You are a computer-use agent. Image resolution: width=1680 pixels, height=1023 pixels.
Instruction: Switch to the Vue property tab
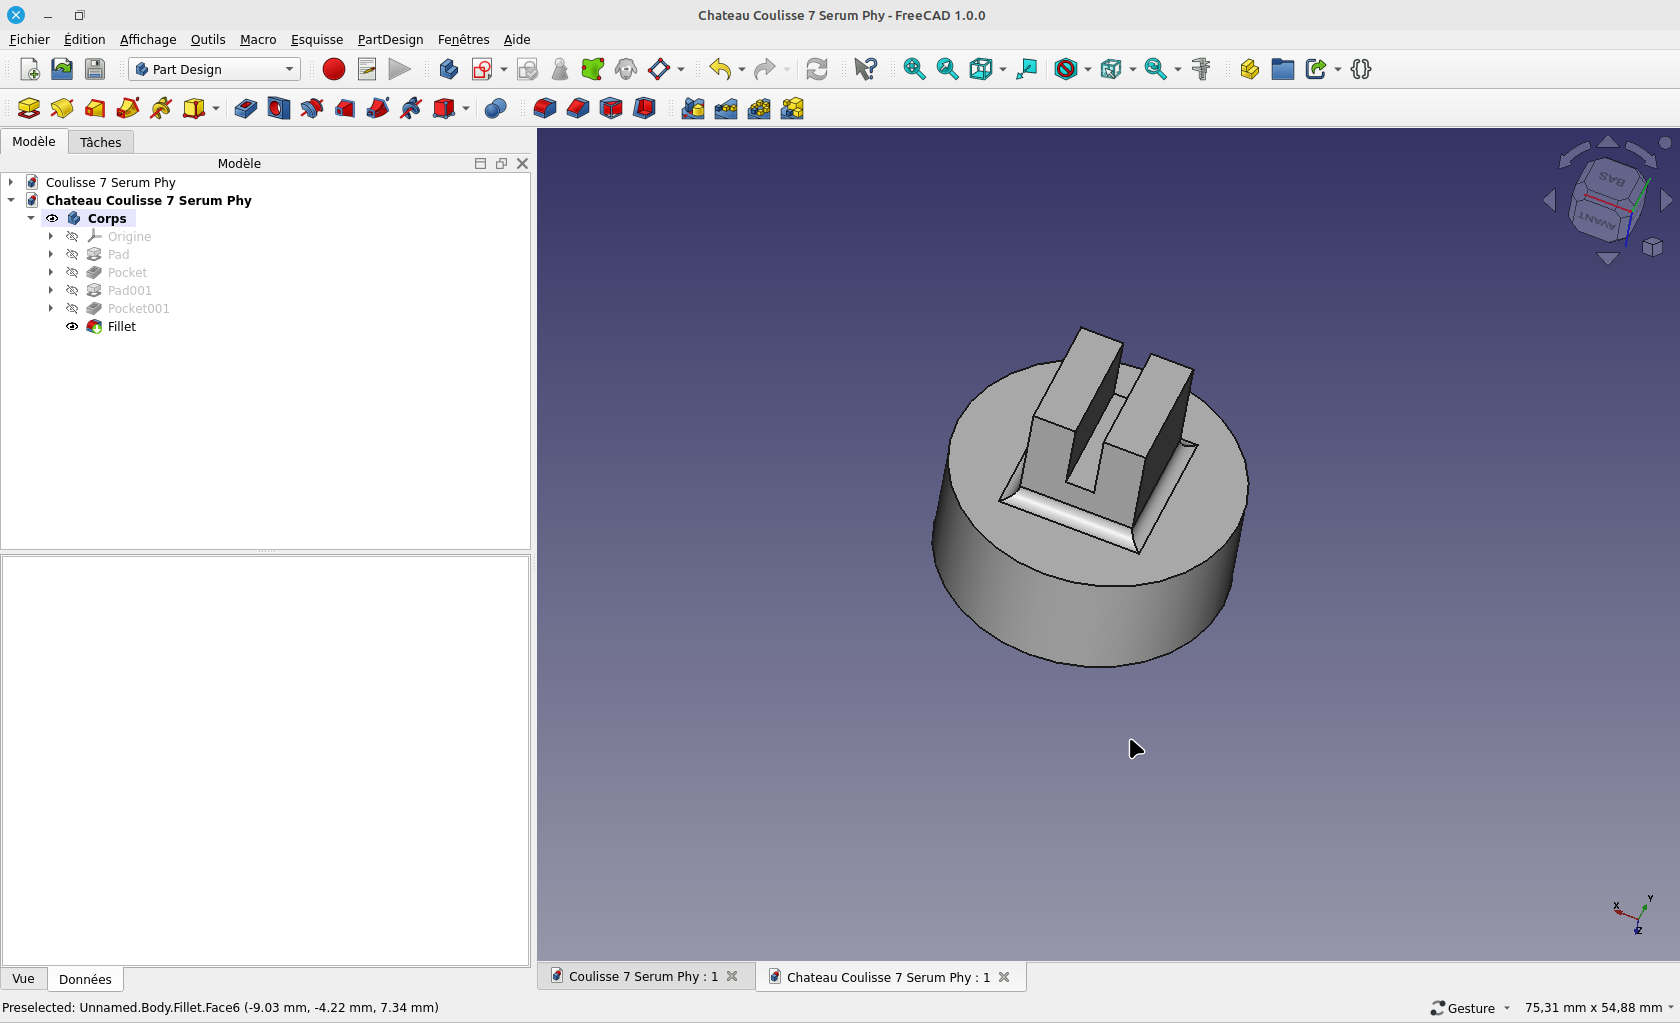pos(23,979)
